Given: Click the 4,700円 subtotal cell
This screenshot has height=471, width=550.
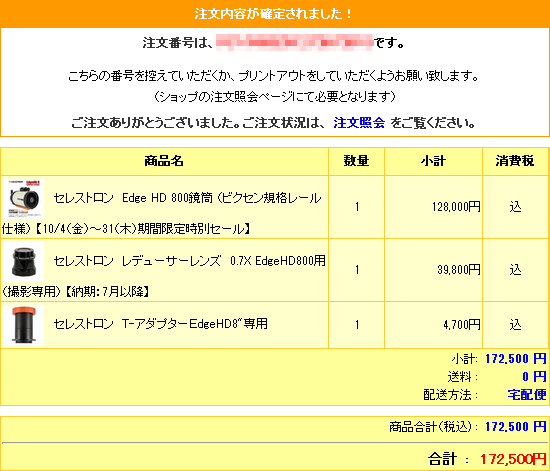Looking at the screenshot, I should [434, 325].
